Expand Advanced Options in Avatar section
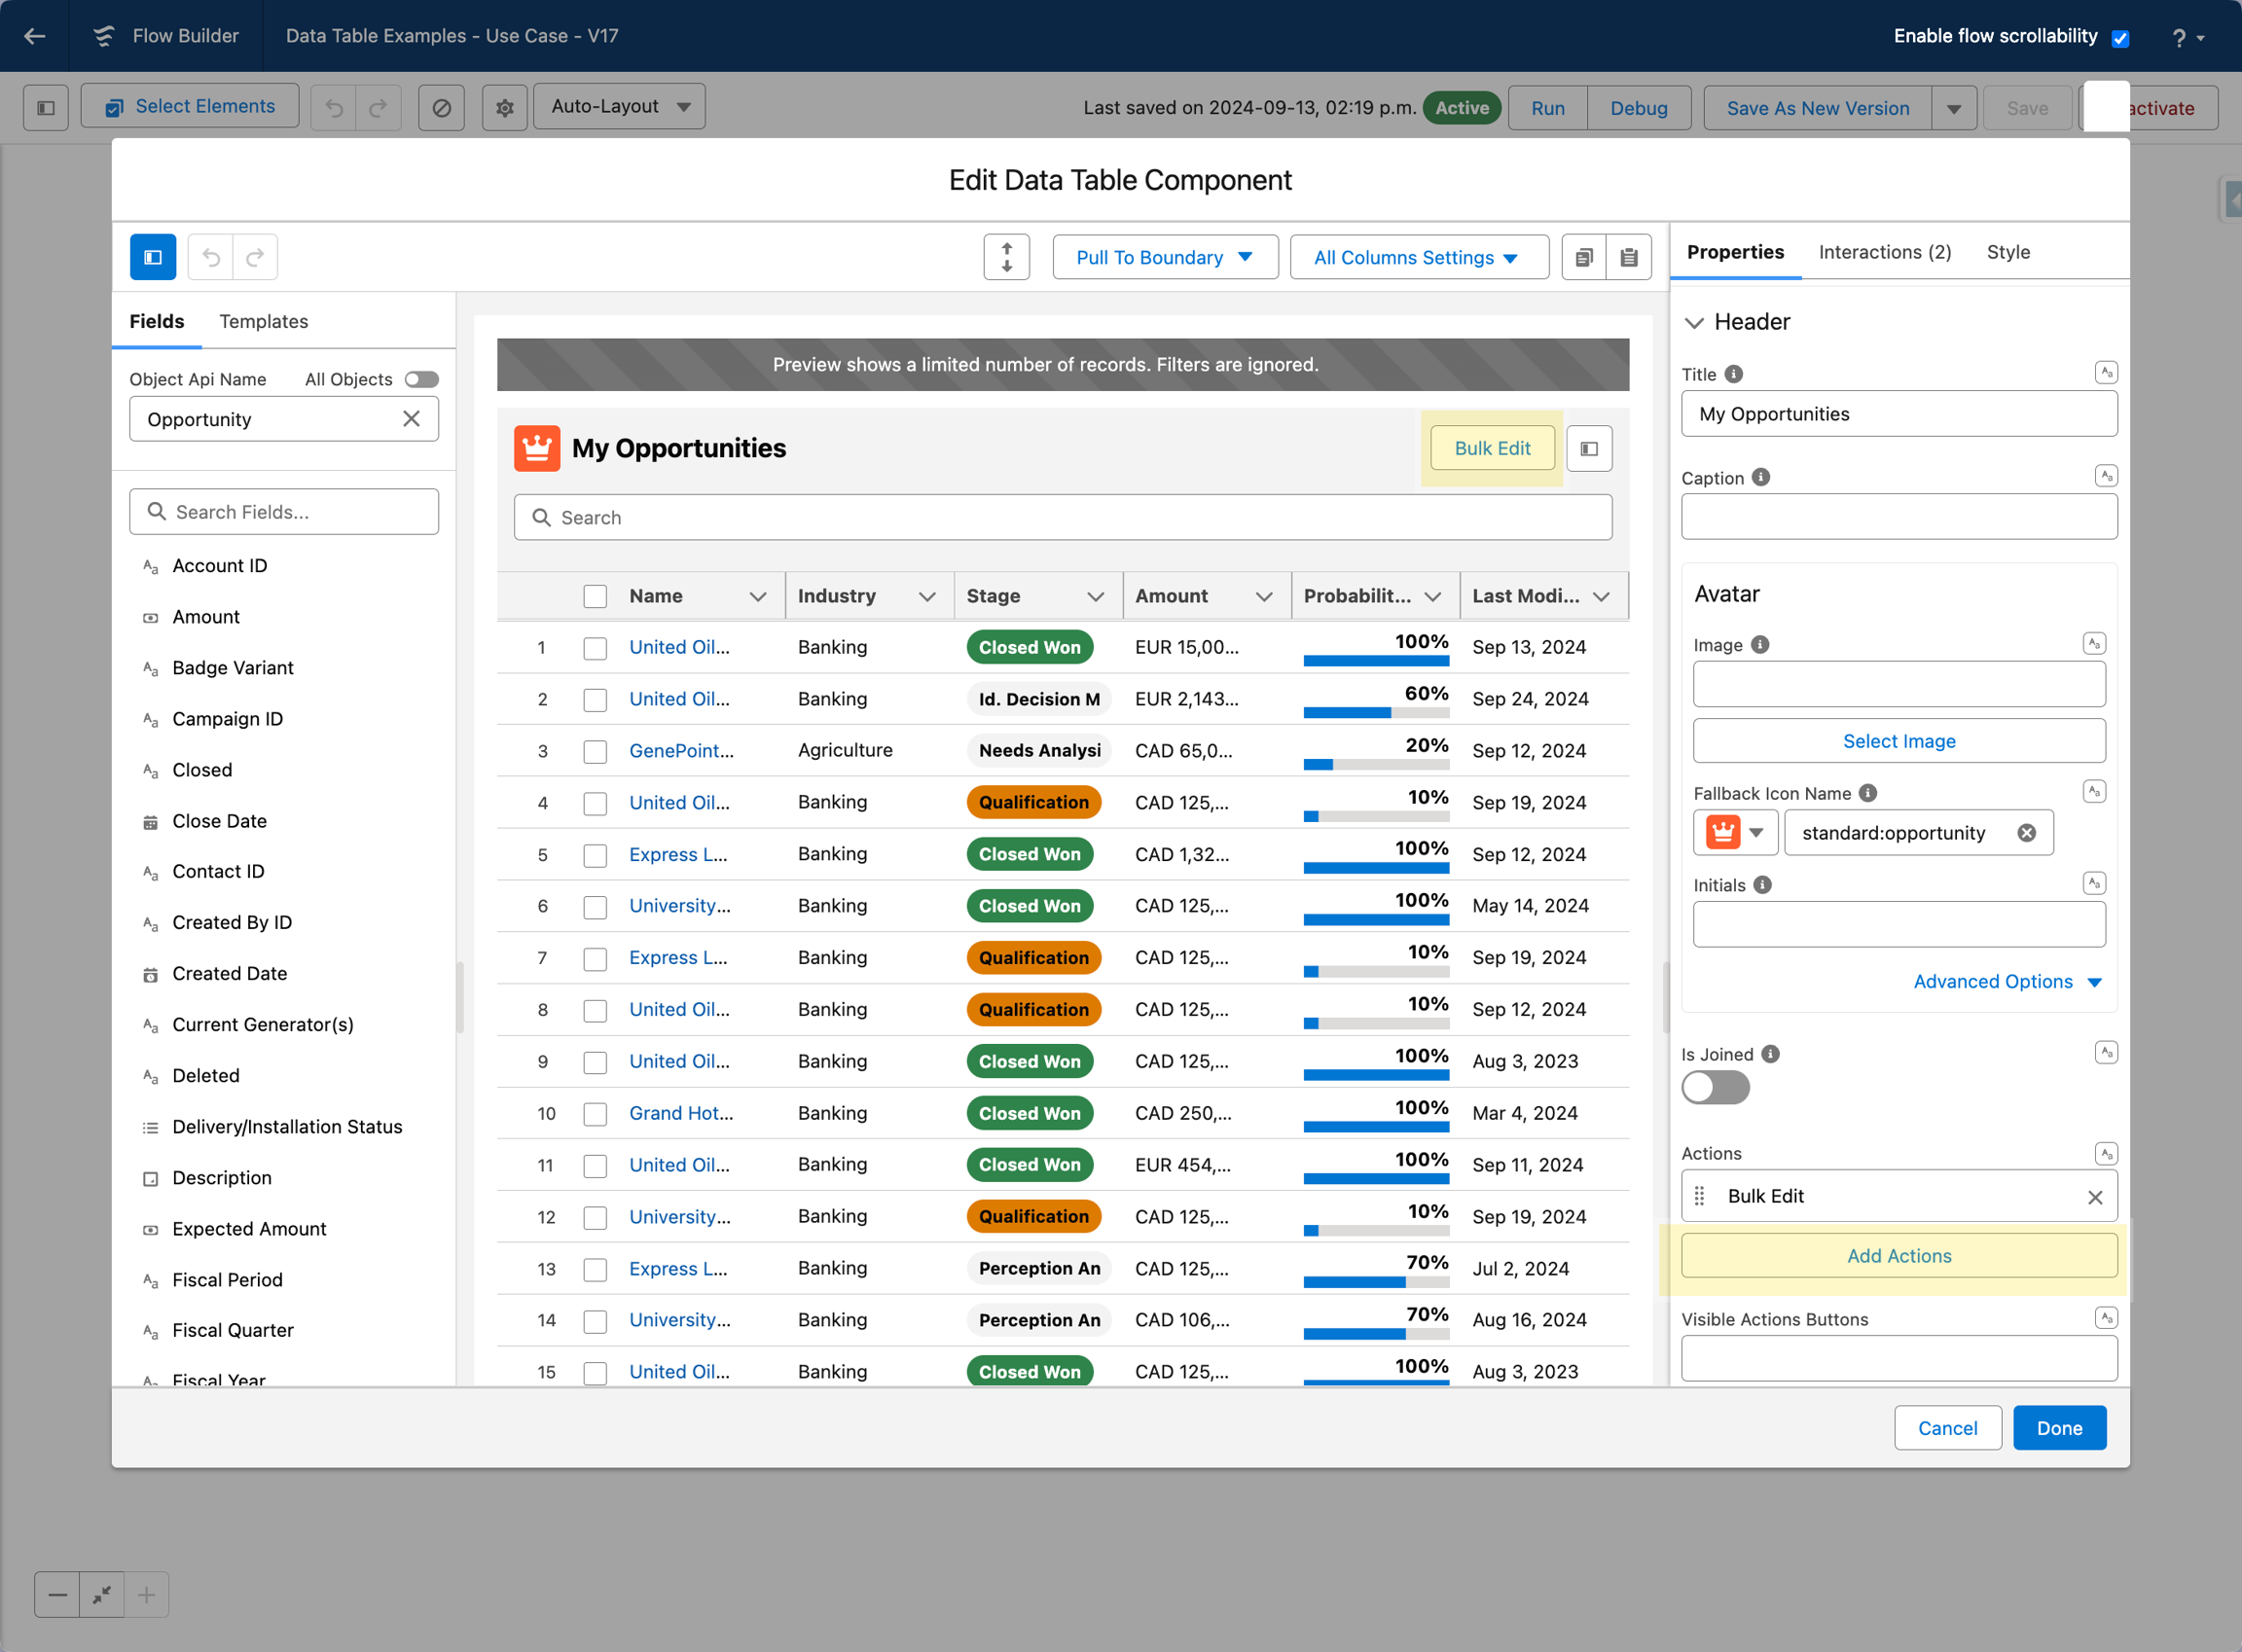The height and width of the screenshot is (1652, 2242). [2007, 981]
